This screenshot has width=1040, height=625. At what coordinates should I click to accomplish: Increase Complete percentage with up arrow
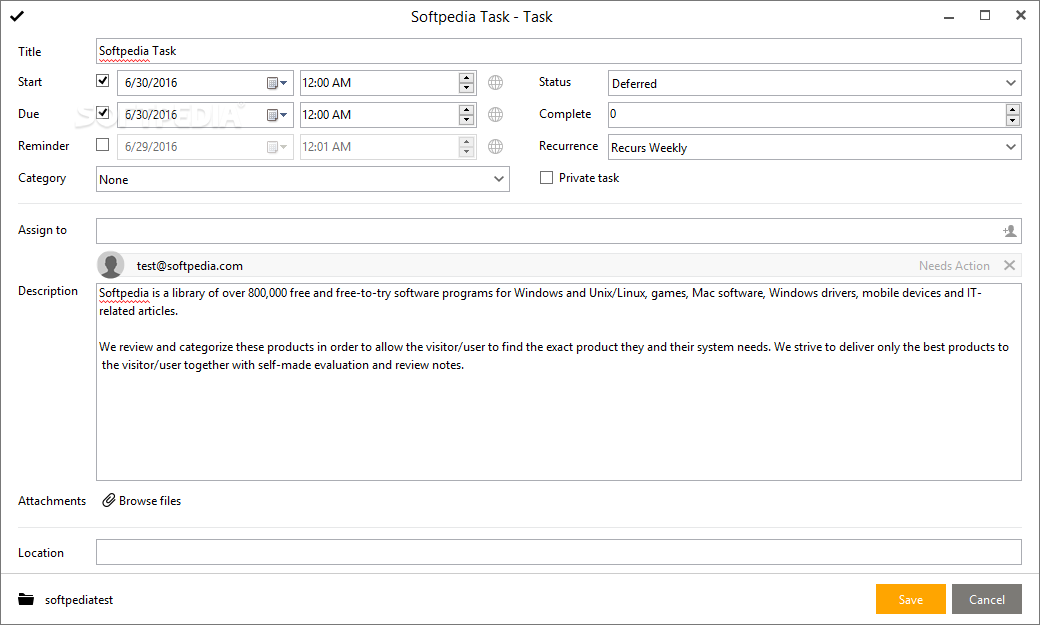click(1012, 109)
